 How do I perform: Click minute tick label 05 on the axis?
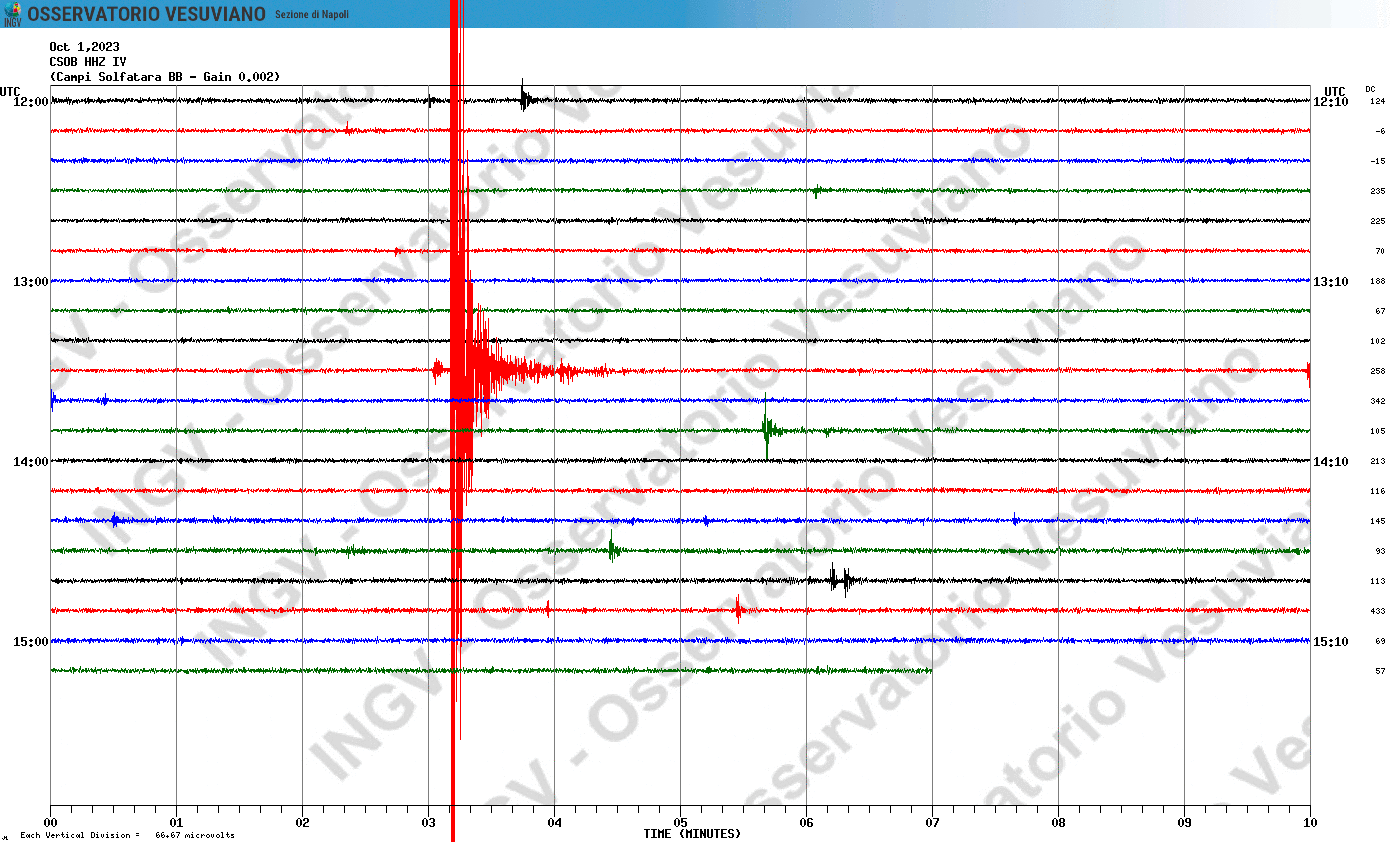tap(681, 823)
